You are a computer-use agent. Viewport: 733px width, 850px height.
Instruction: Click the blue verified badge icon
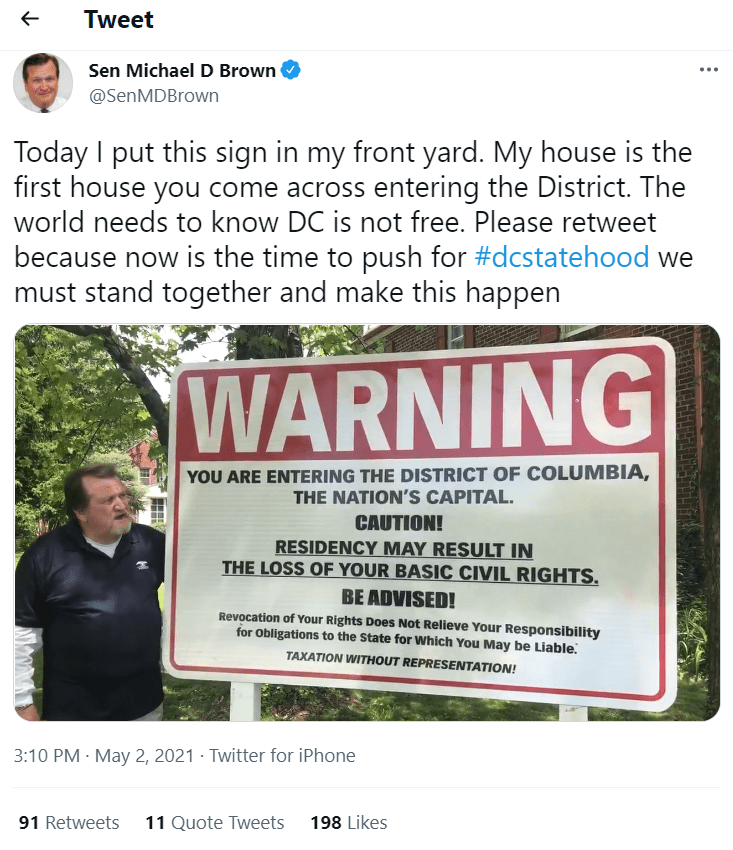tap(291, 70)
